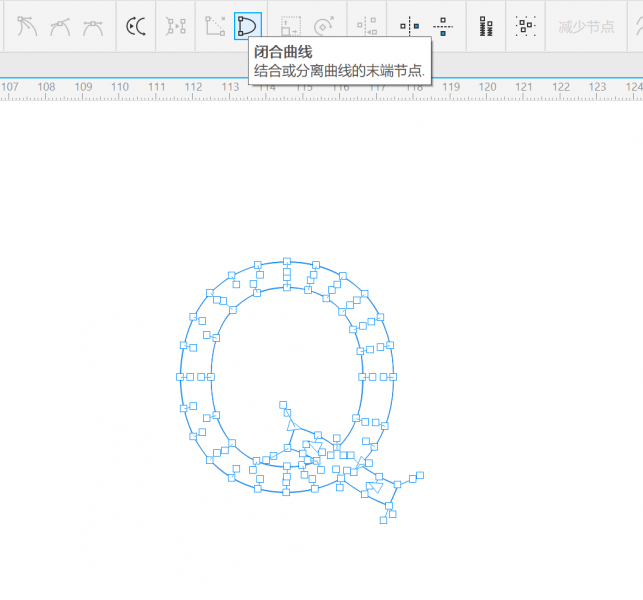Viewport: 643px width, 600px height.
Task: Select the cusp node icon
Action: [x=27, y=26]
